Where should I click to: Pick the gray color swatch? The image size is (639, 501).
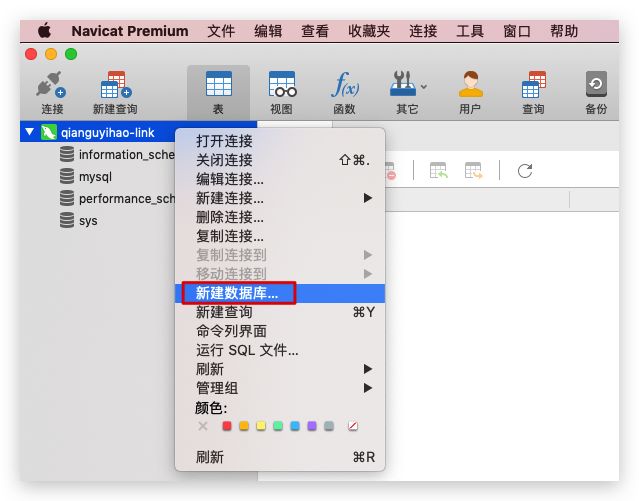coord(329,426)
